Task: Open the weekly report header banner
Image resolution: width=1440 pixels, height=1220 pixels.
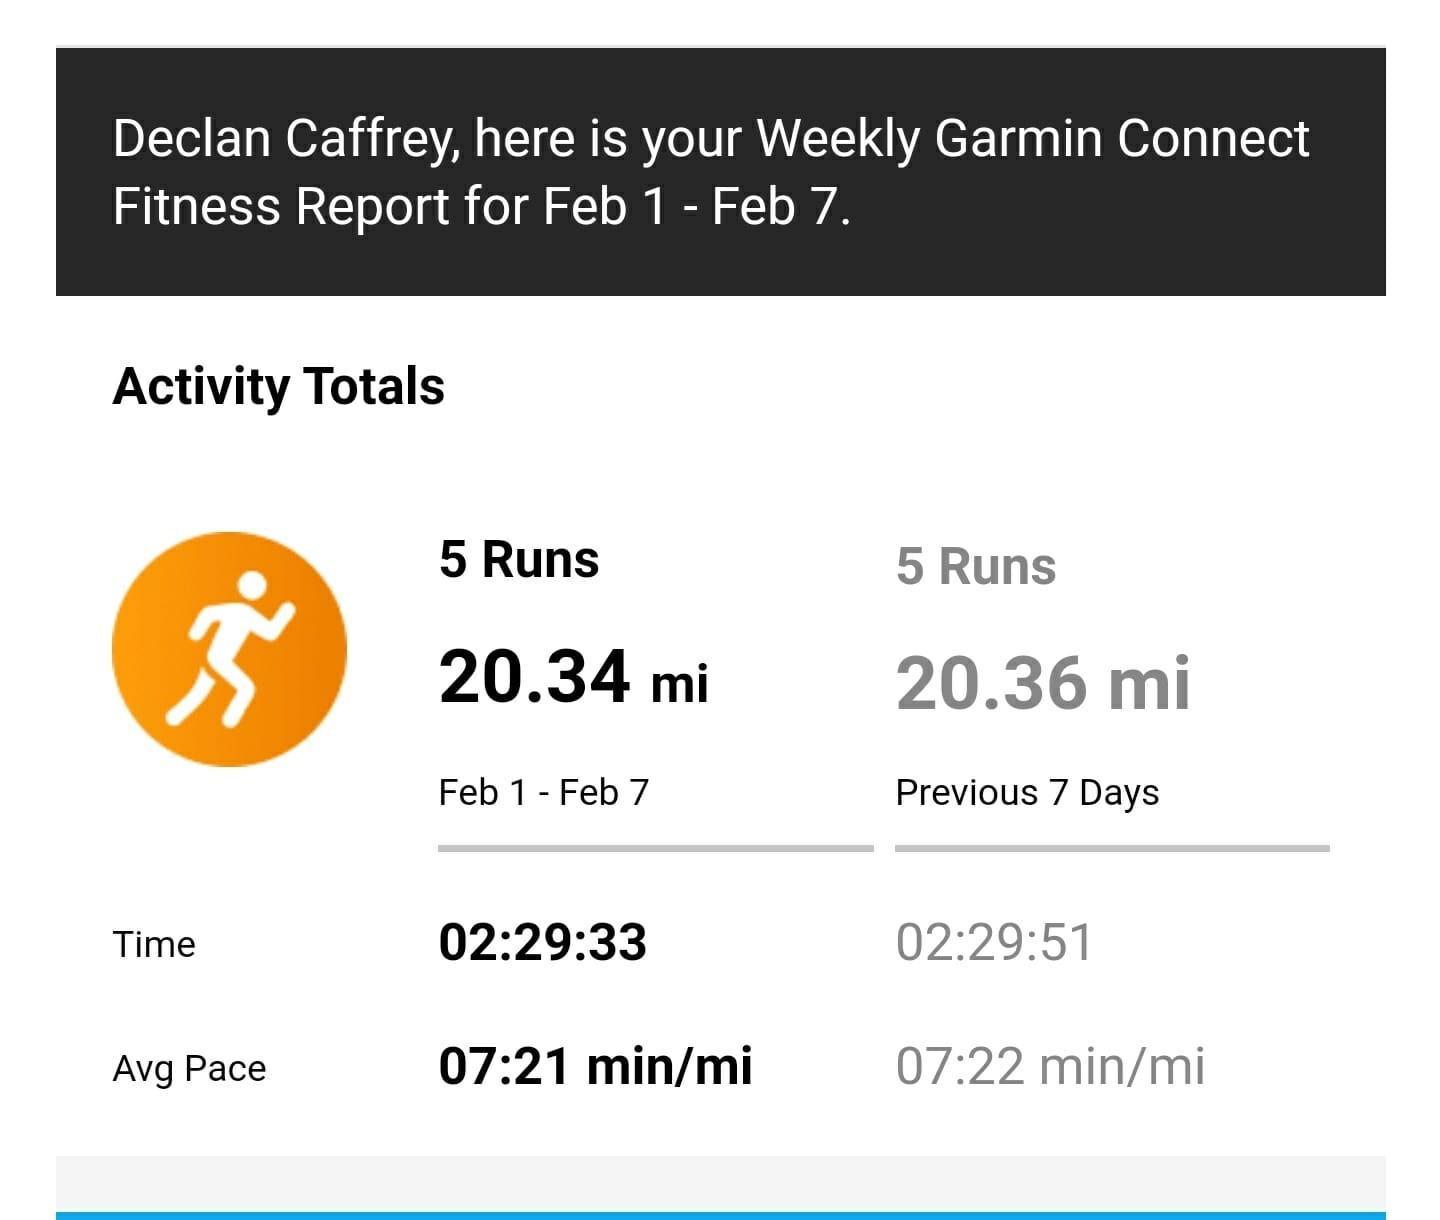Action: (x=720, y=171)
